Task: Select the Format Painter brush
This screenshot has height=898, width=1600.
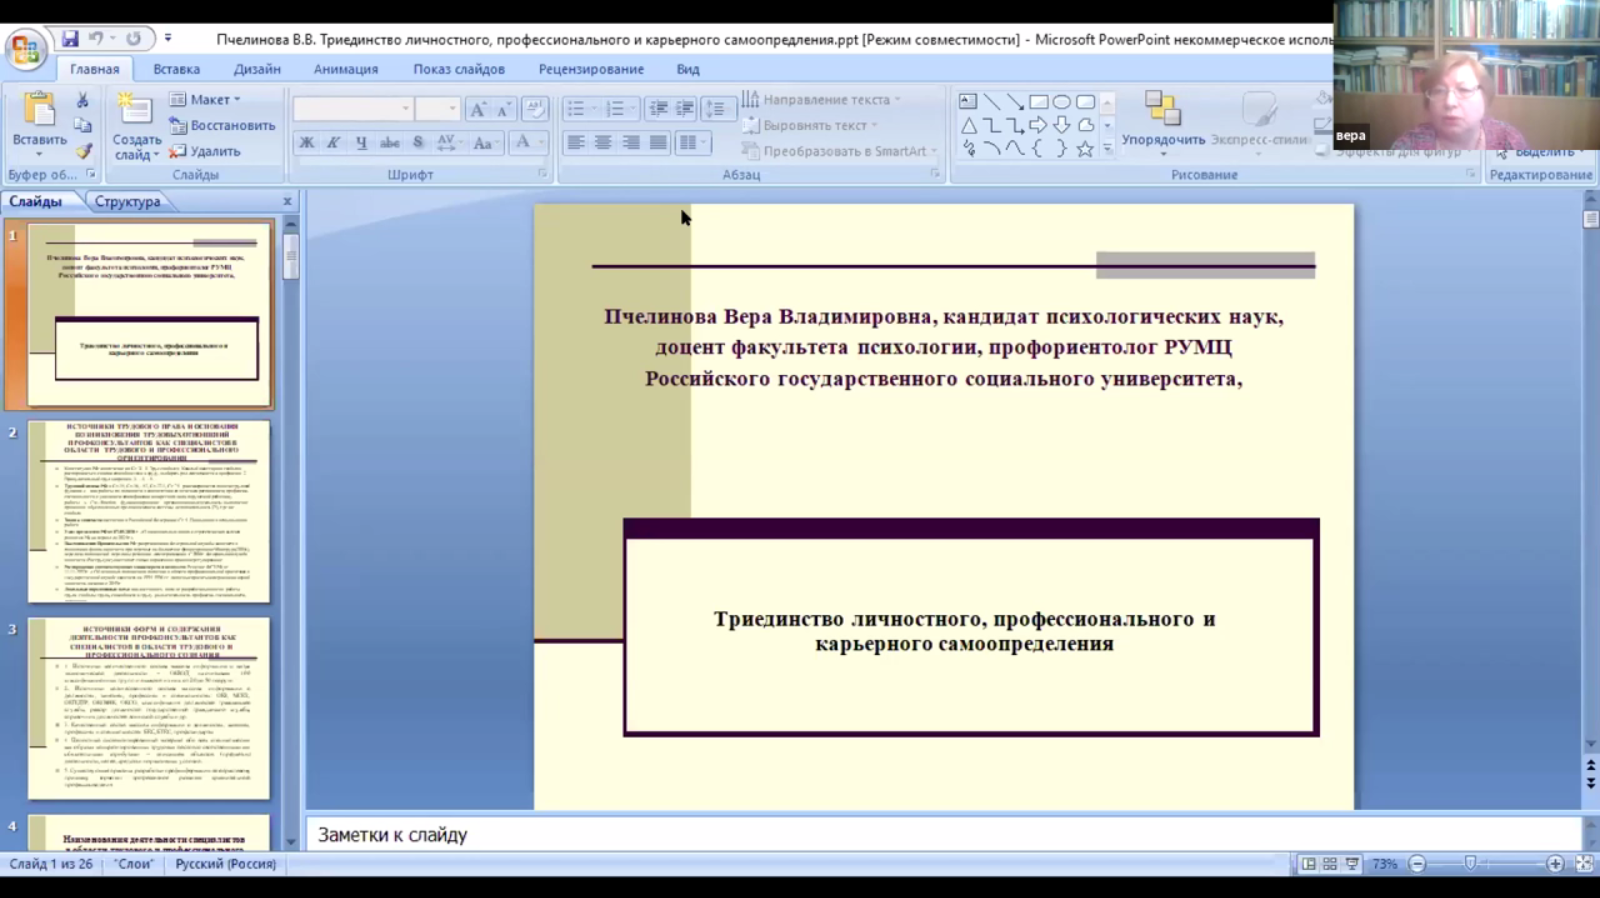Action: 83,151
